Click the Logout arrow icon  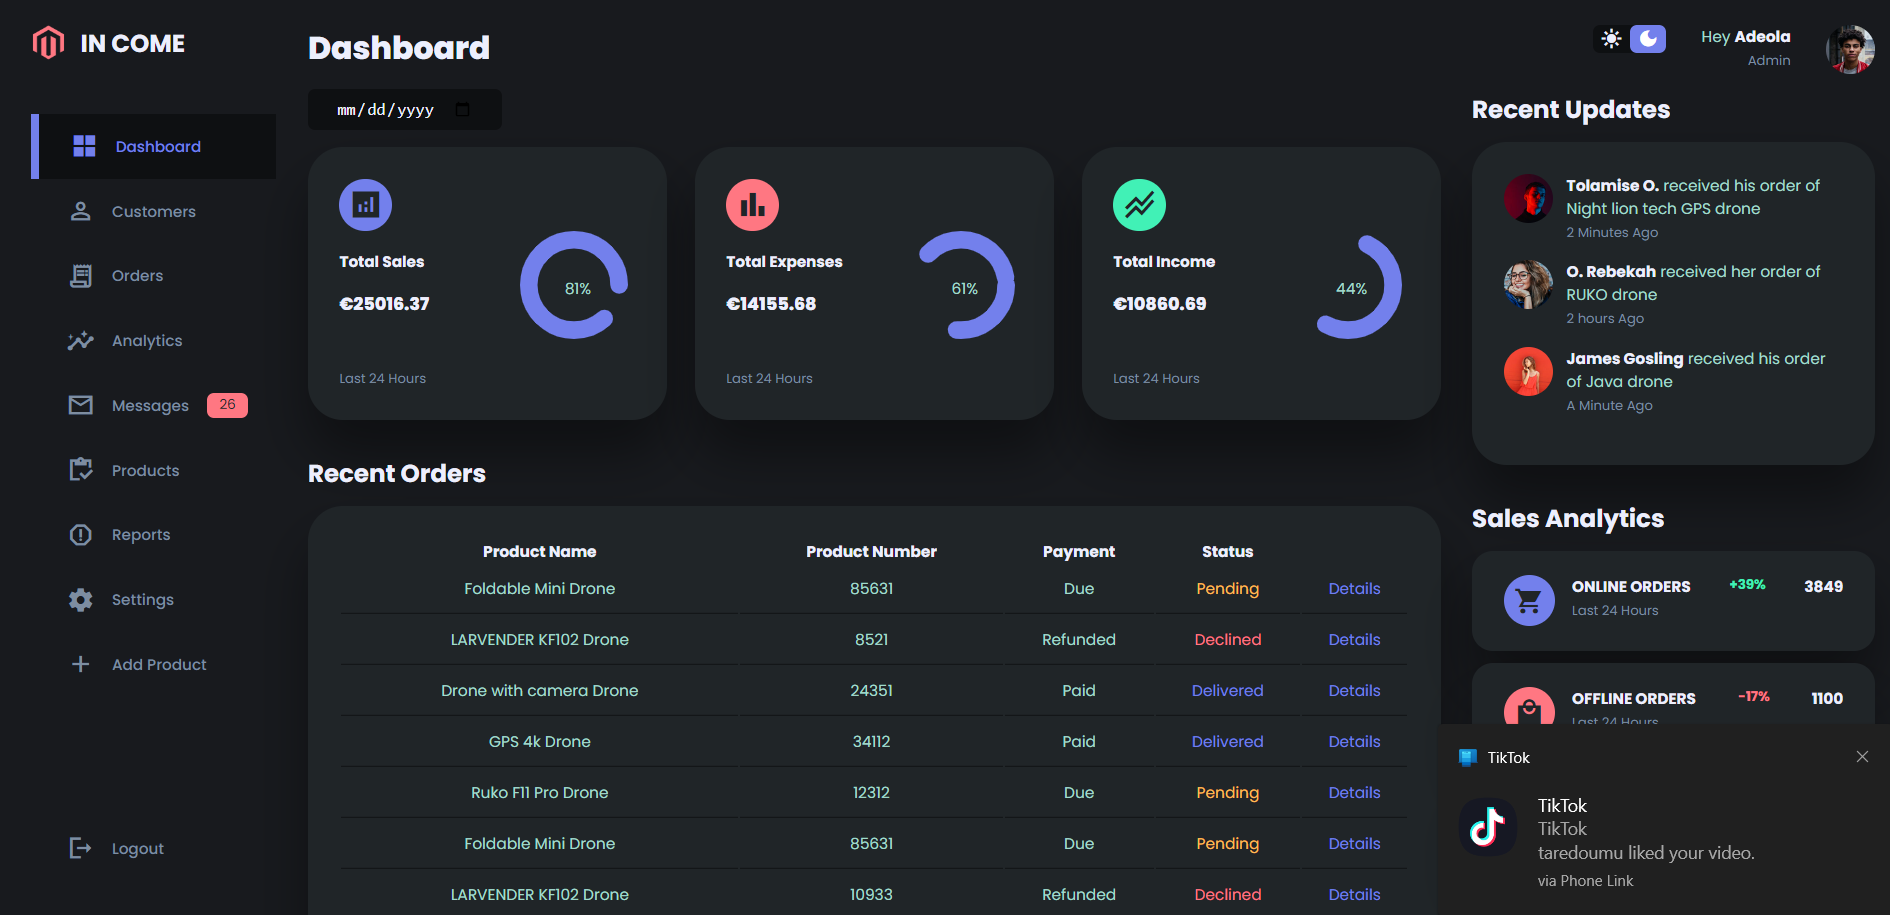coord(81,848)
